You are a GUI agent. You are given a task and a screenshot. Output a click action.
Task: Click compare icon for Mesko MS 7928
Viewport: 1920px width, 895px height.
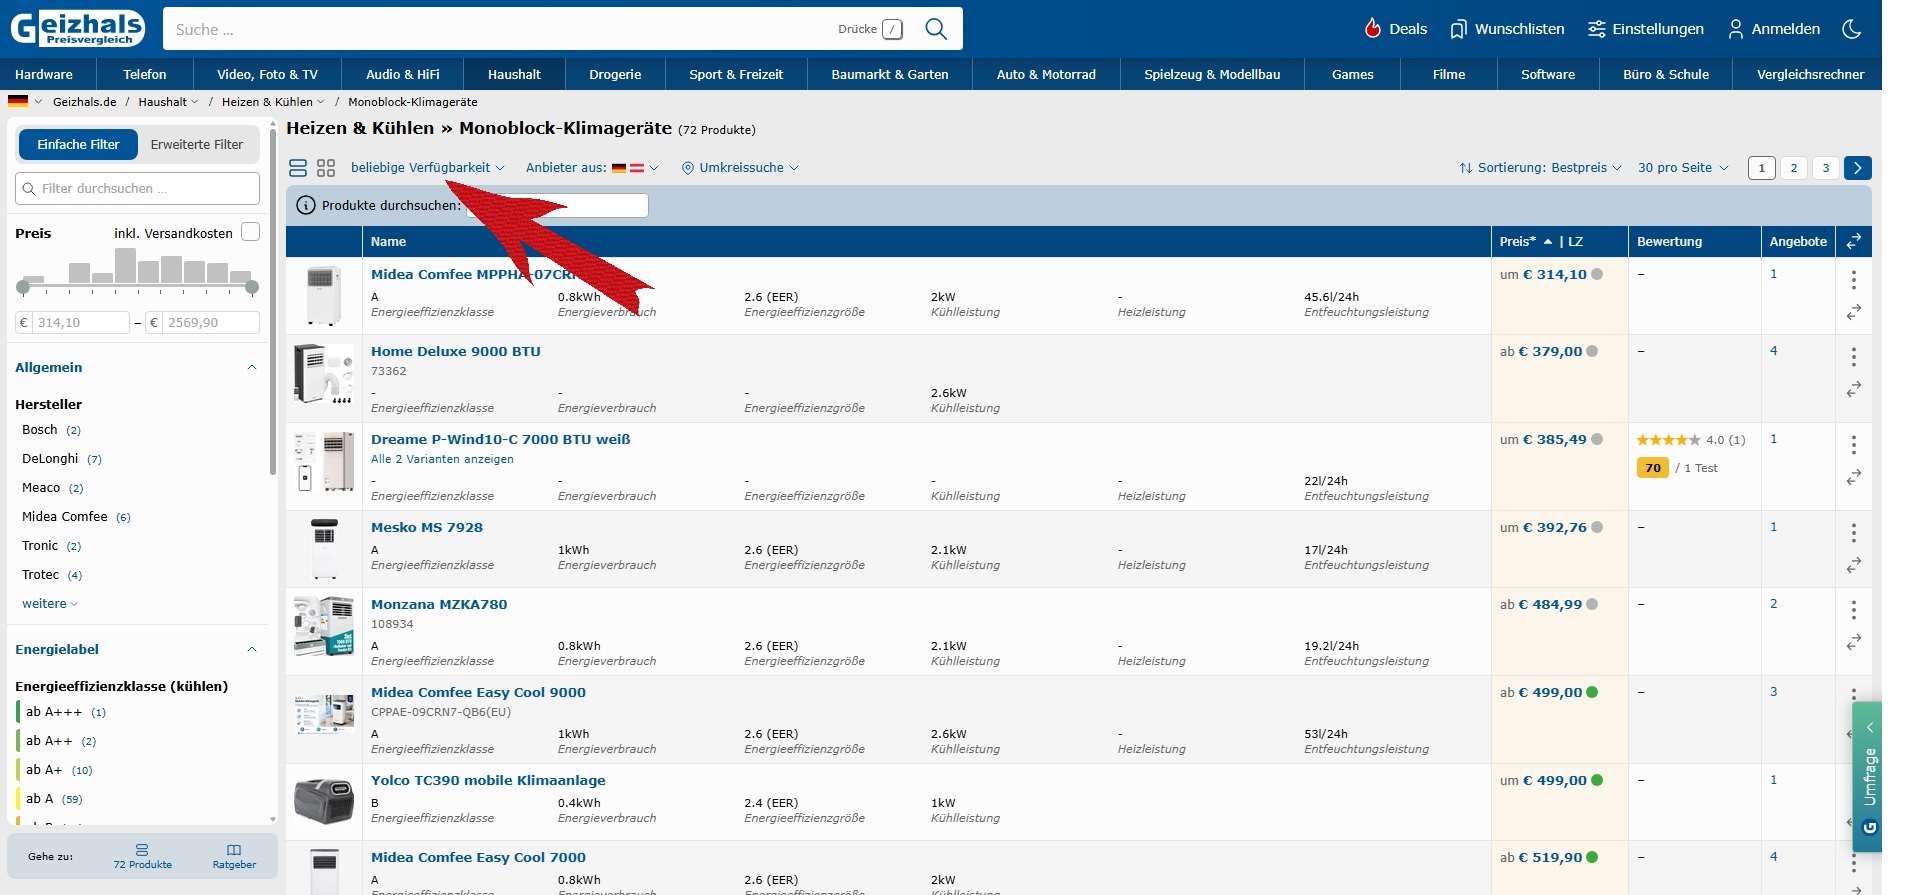tap(1854, 565)
